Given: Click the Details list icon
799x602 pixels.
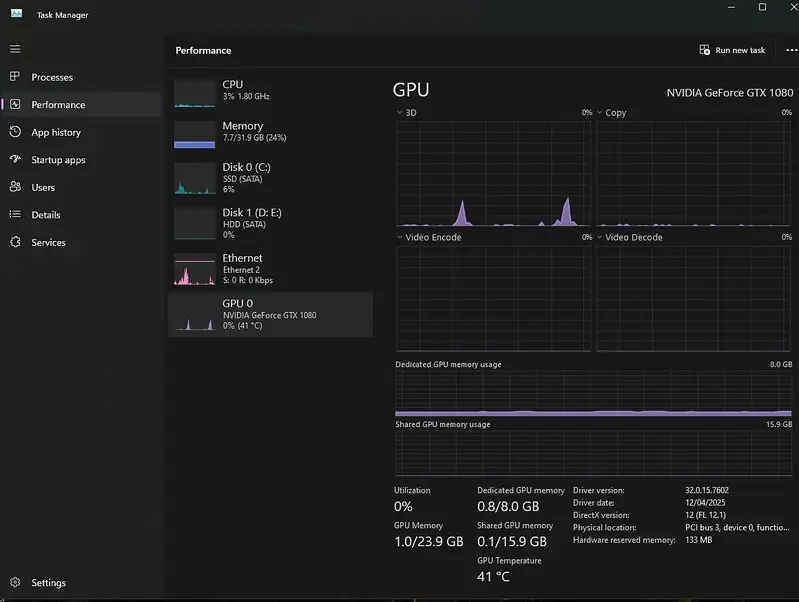Looking at the screenshot, I should click(15, 214).
